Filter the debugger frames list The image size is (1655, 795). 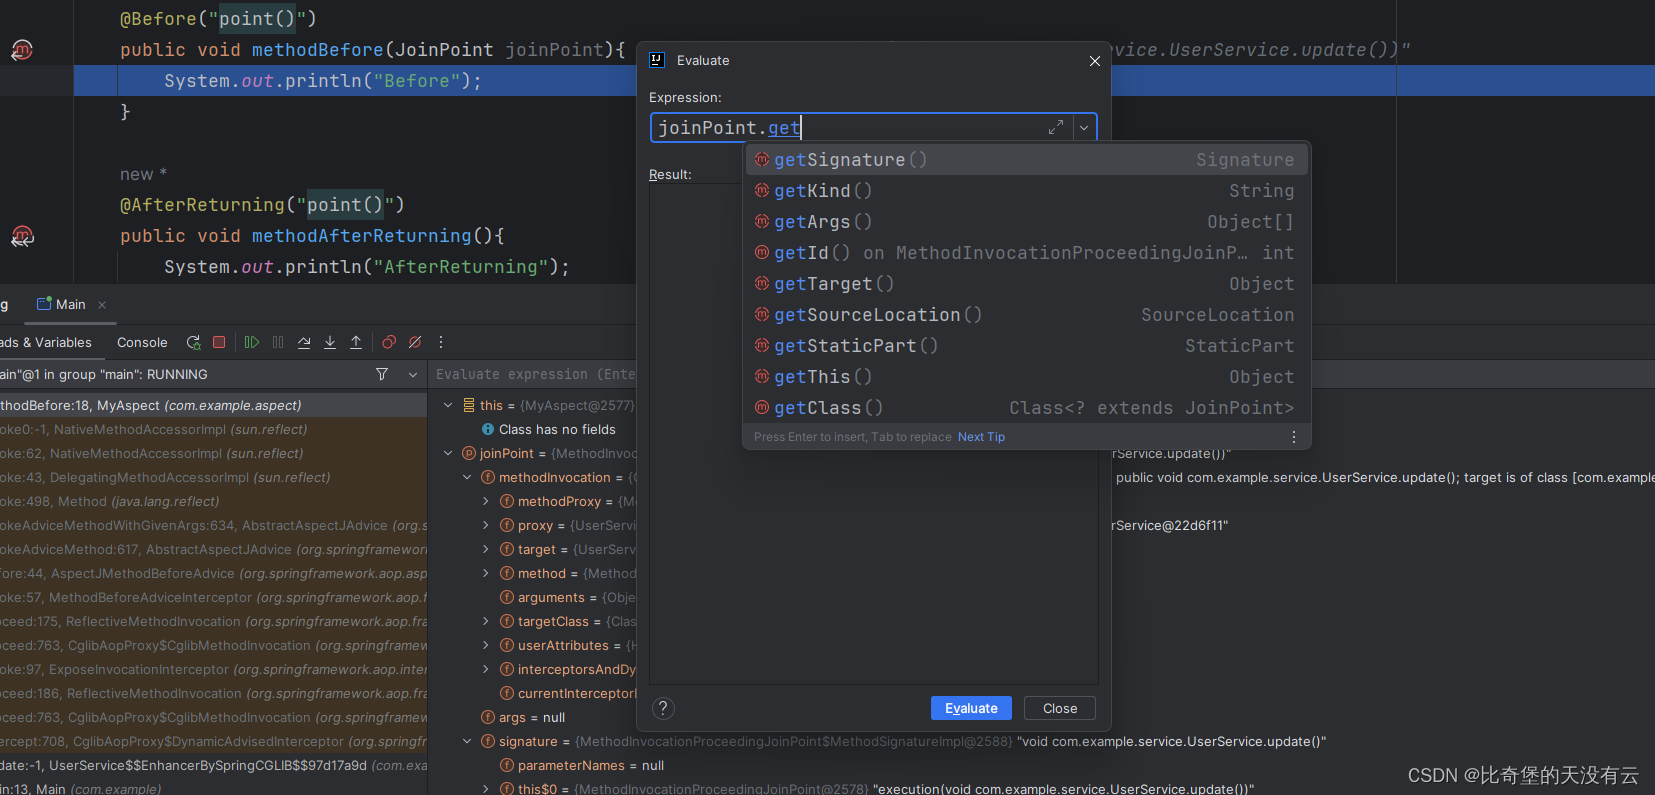[x=382, y=374]
